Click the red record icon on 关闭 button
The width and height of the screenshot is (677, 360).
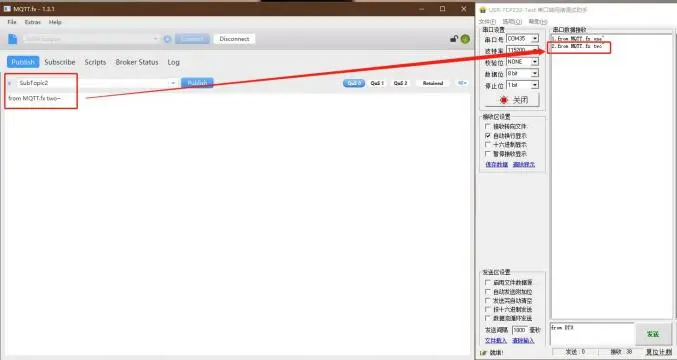503,100
